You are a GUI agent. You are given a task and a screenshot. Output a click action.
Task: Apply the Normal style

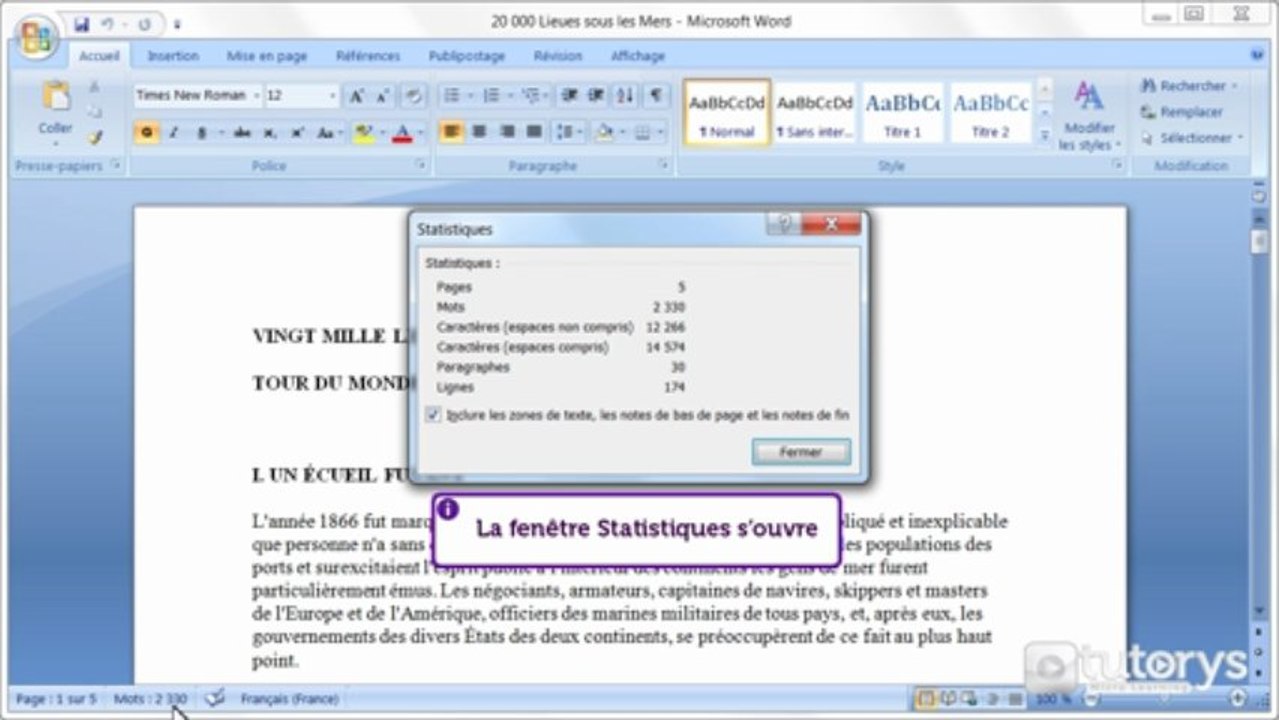[x=726, y=112]
